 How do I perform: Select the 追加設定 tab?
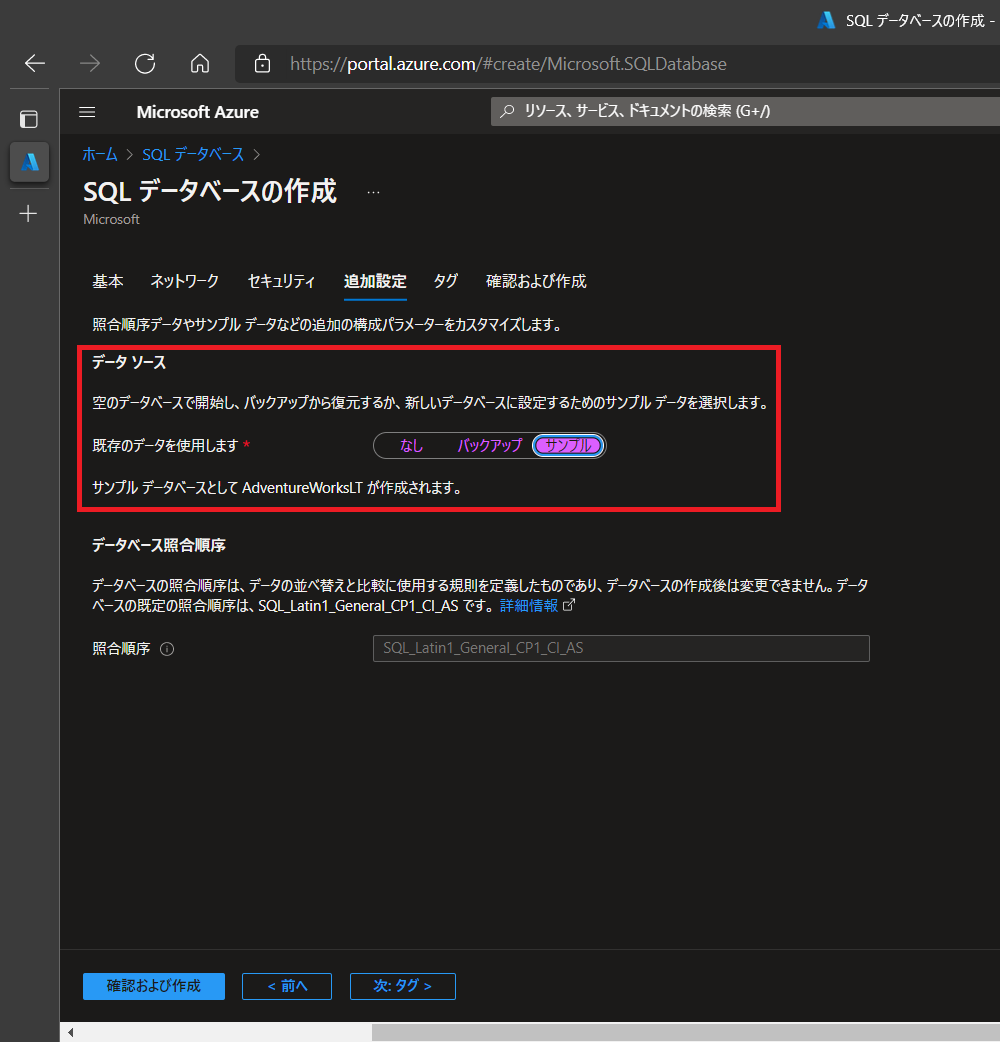(375, 282)
